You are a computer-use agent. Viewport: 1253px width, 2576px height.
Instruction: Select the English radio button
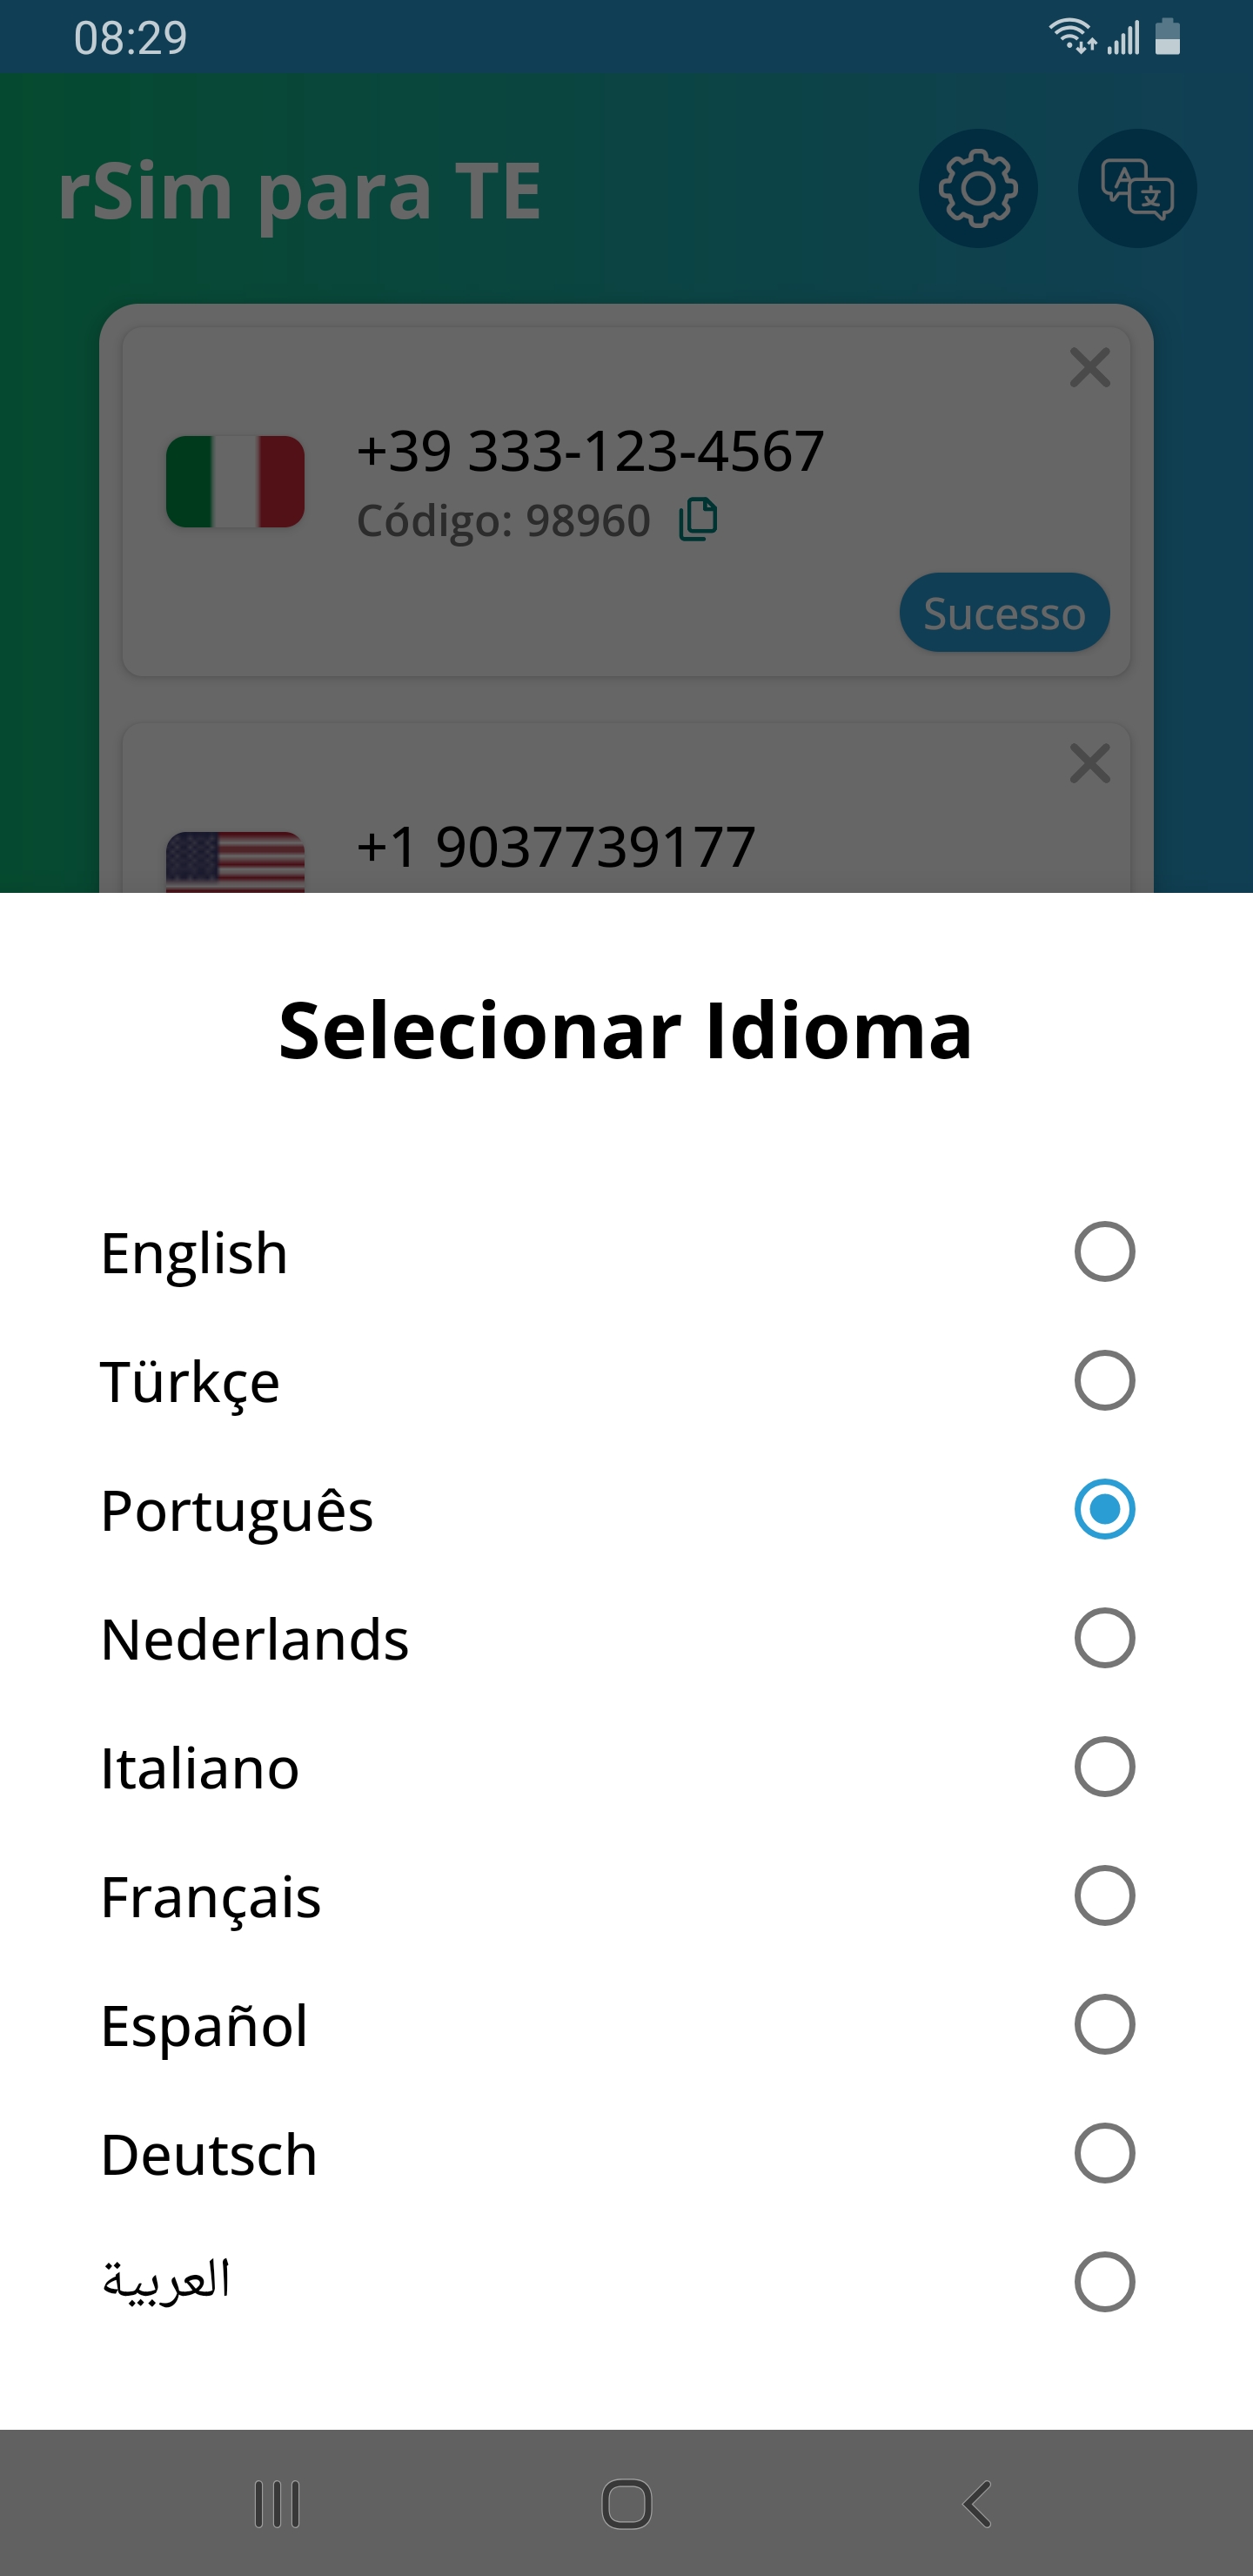1104,1252
